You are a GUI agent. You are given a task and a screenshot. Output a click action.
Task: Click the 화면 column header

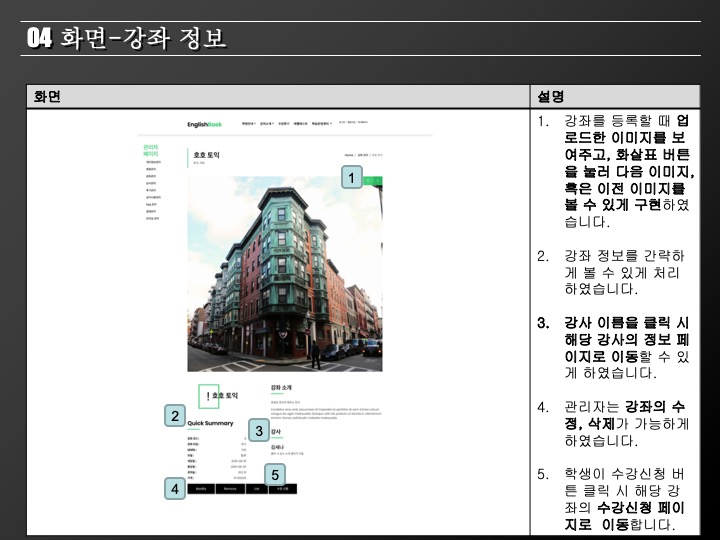click(47, 96)
